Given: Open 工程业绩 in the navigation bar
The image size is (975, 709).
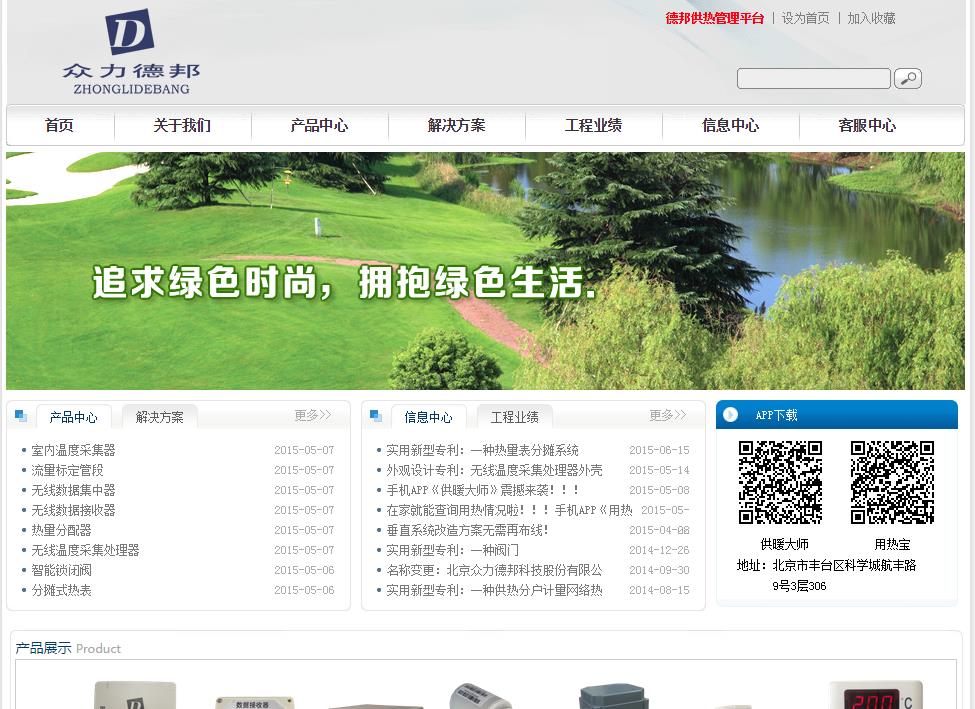Looking at the screenshot, I should (593, 126).
